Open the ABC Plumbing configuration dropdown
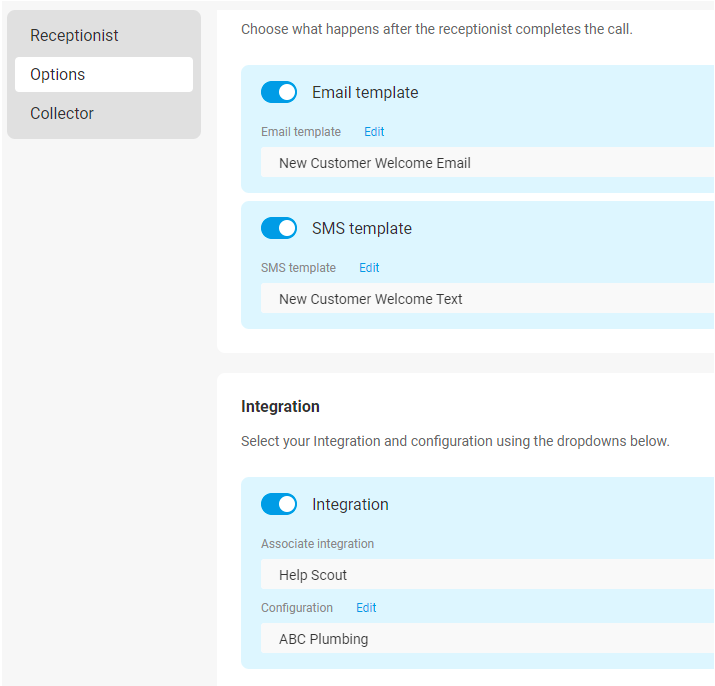 click(x=487, y=639)
